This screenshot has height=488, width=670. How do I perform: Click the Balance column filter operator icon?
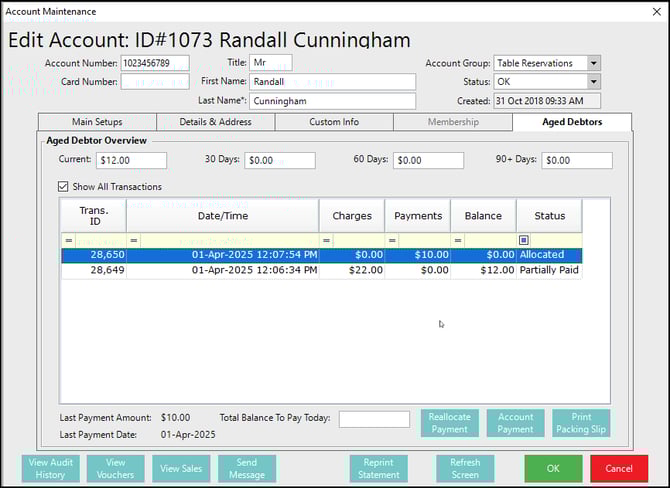point(458,241)
